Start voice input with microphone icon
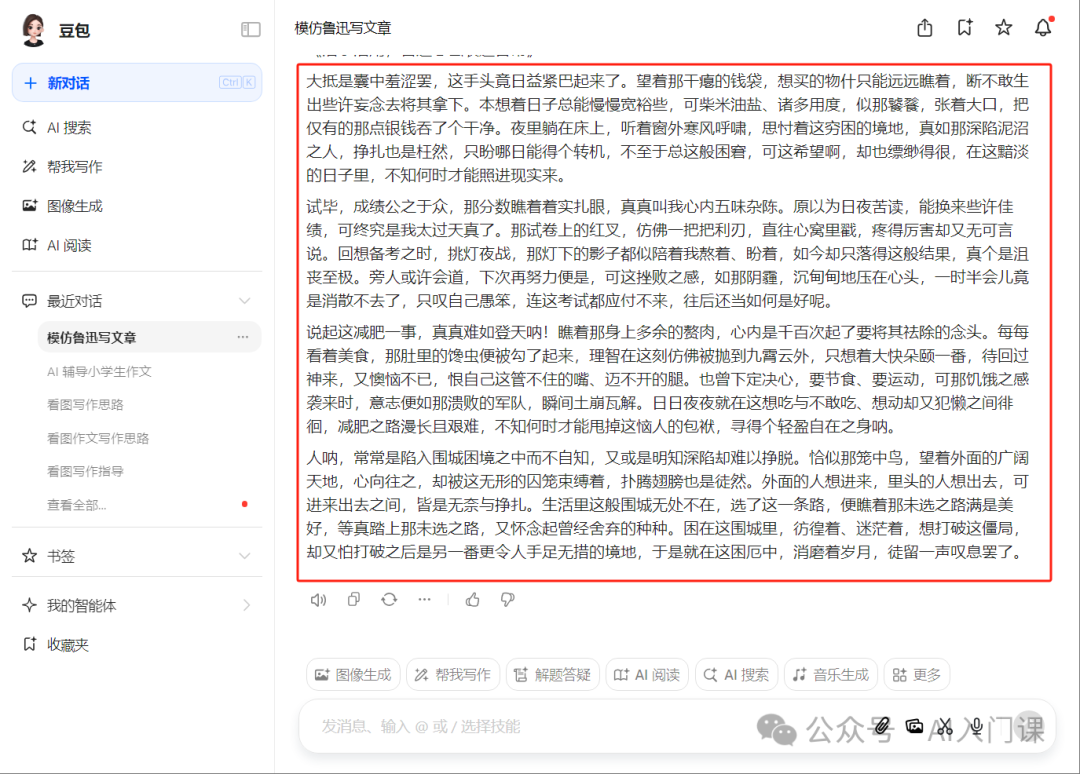 976,726
